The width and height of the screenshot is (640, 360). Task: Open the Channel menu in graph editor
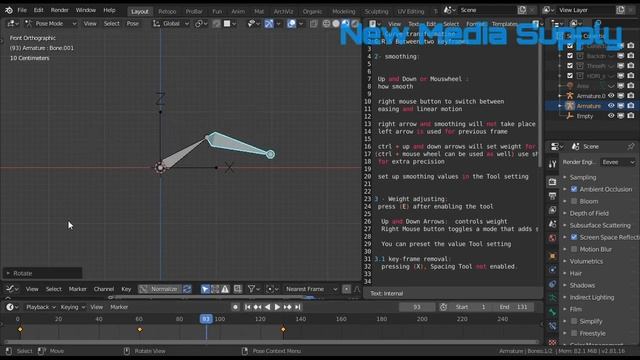coord(104,289)
